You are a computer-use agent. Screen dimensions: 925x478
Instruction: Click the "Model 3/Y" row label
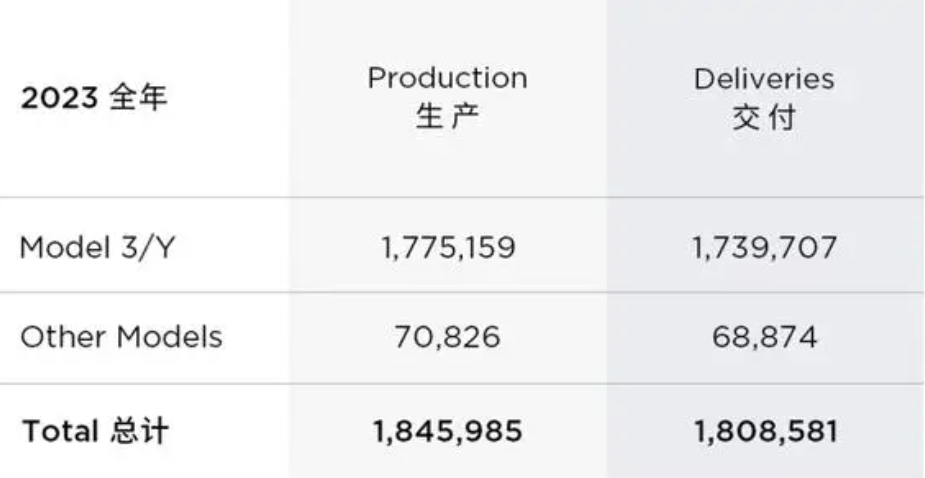[x=96, y=247]
